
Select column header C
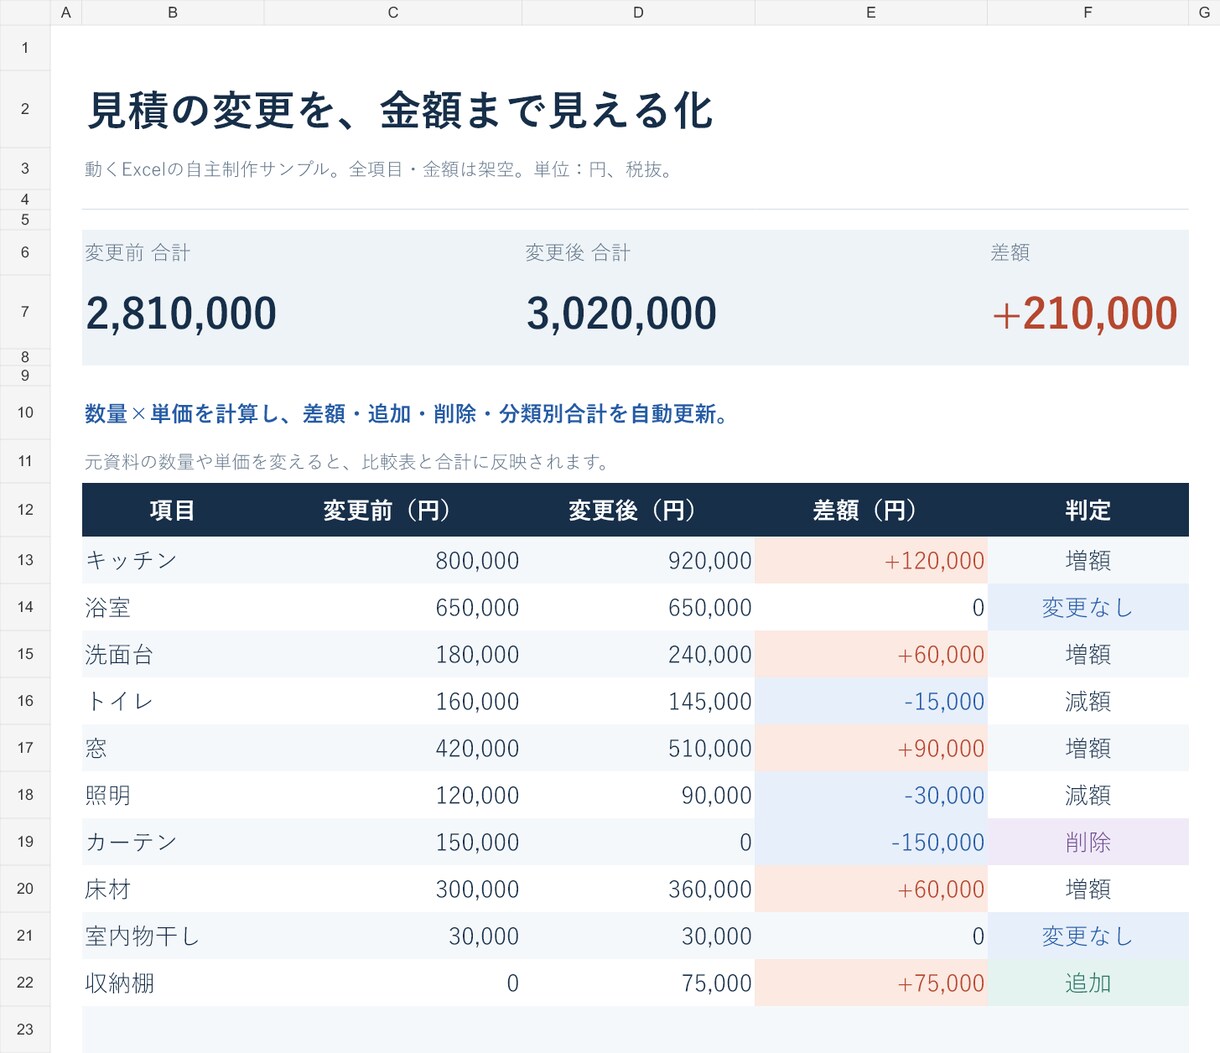[x=393, y=12]
